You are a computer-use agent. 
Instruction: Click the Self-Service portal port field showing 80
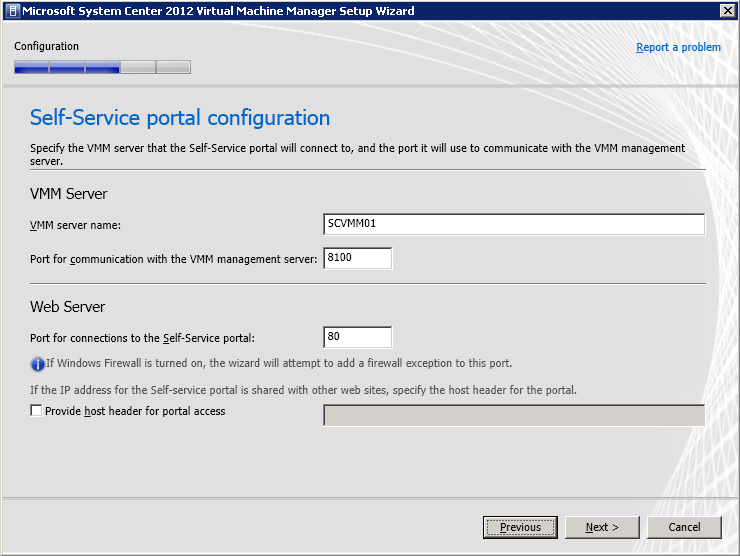tap(358, 337)
